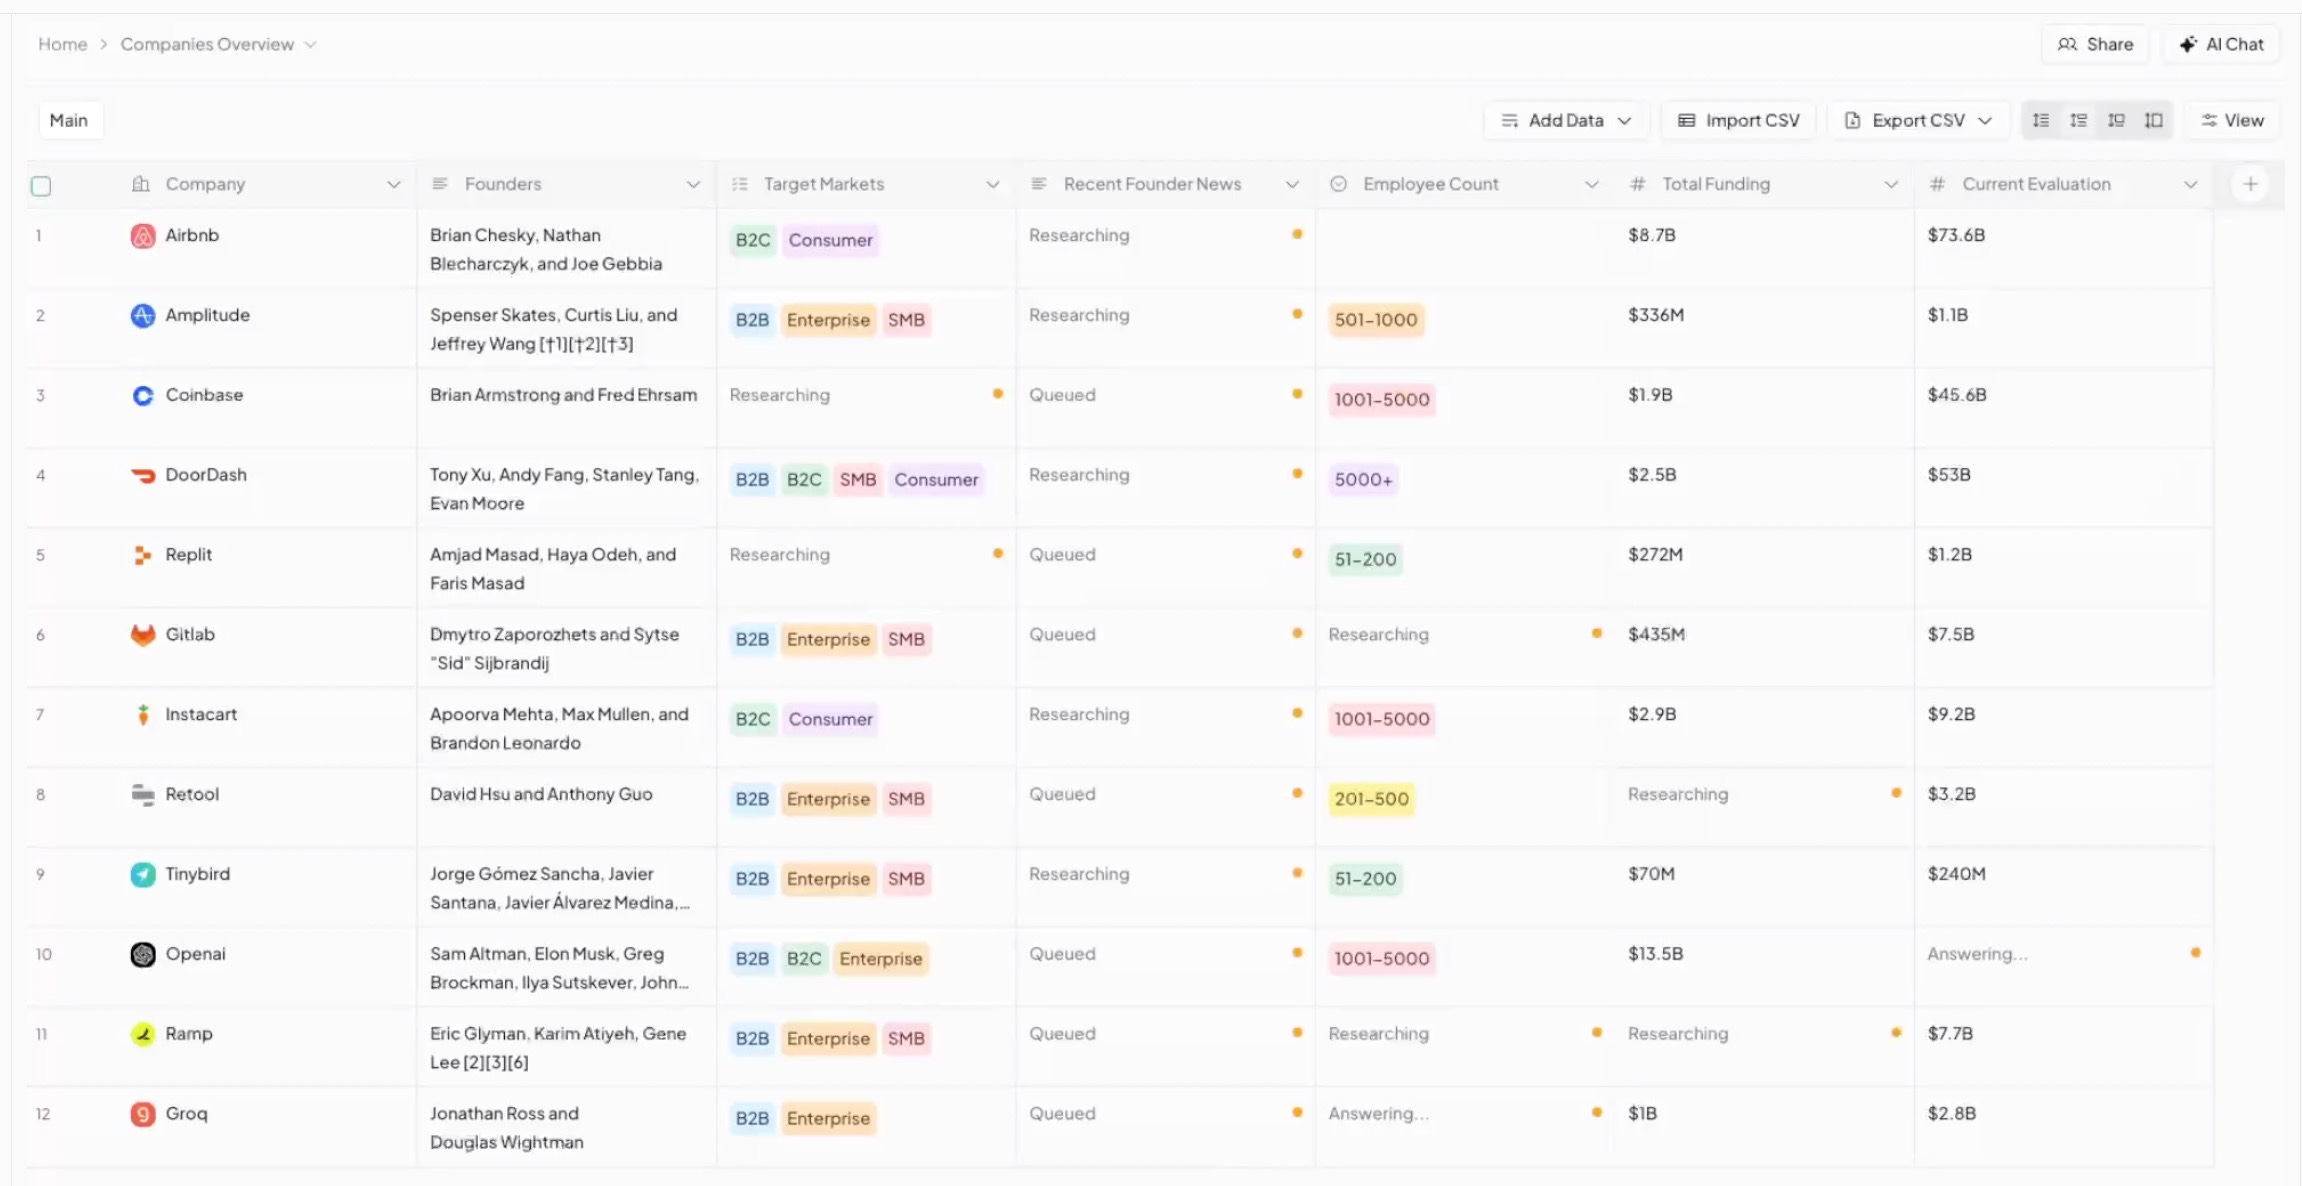
Task: Open the View settings button
Action: tap(2232, 120)
